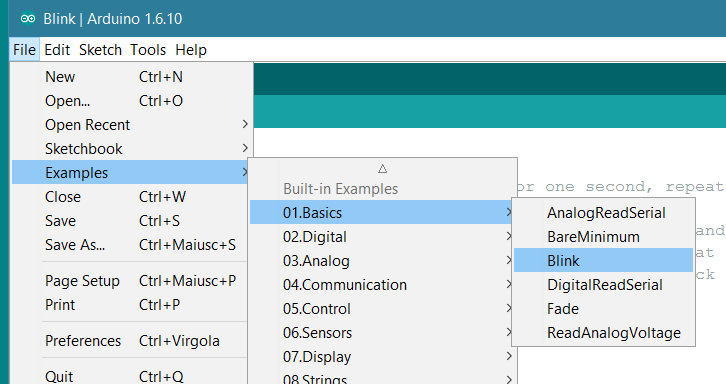The width and height of the screenshot is (726, 384).
Task: Choose Save As... in the File menu
Action: 131,245
